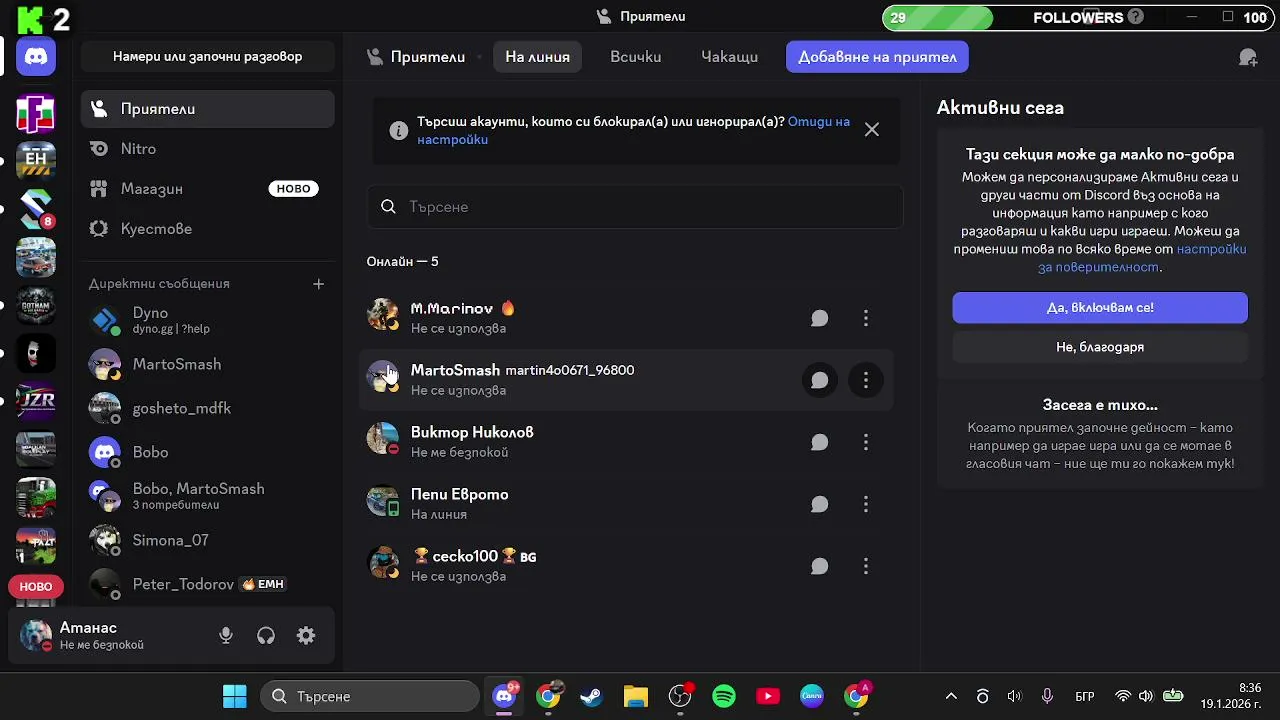Click Намери или започни разговор box
This screenshot has width=1280, height=720.
pyautogui.click(x=208, y=57)
